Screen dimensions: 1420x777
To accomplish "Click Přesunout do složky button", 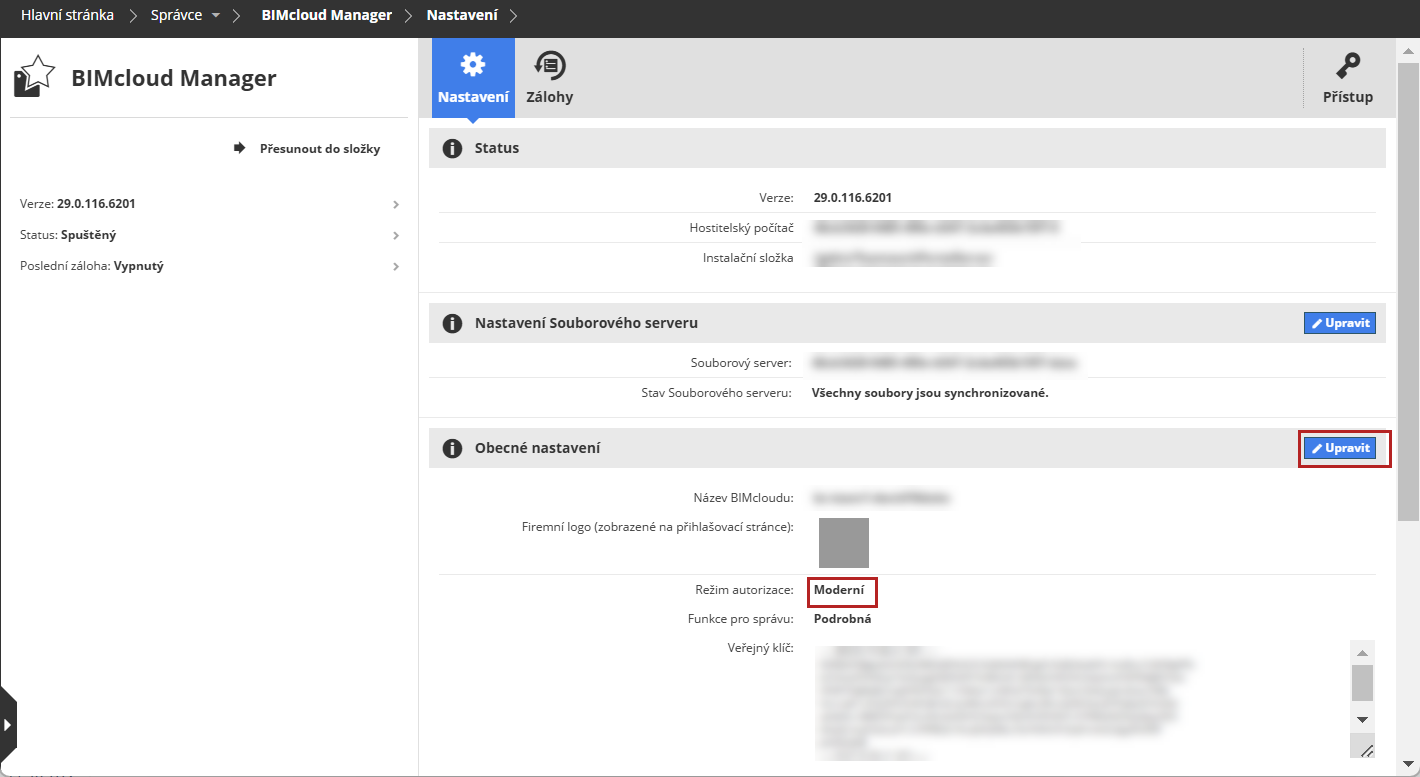I will [x=307, y=149].
